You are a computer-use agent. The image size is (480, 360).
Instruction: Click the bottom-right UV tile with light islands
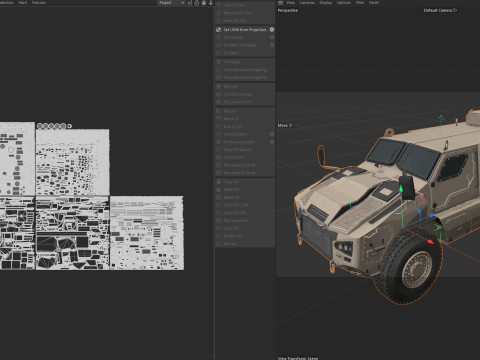(147, 233)
